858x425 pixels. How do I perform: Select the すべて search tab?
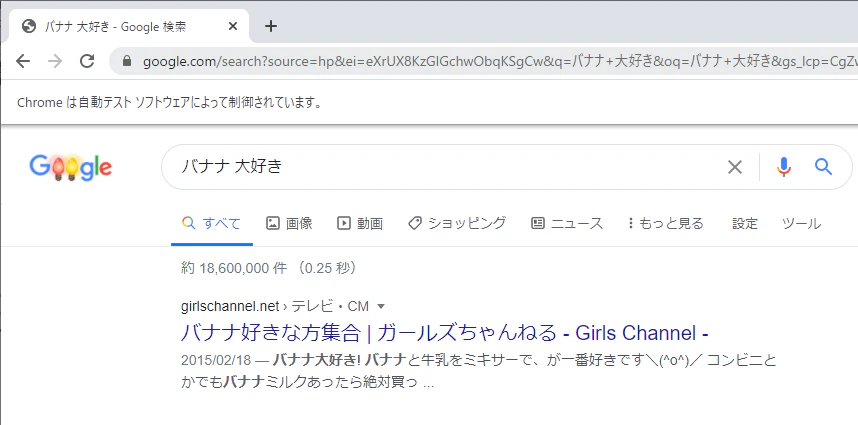212,223
